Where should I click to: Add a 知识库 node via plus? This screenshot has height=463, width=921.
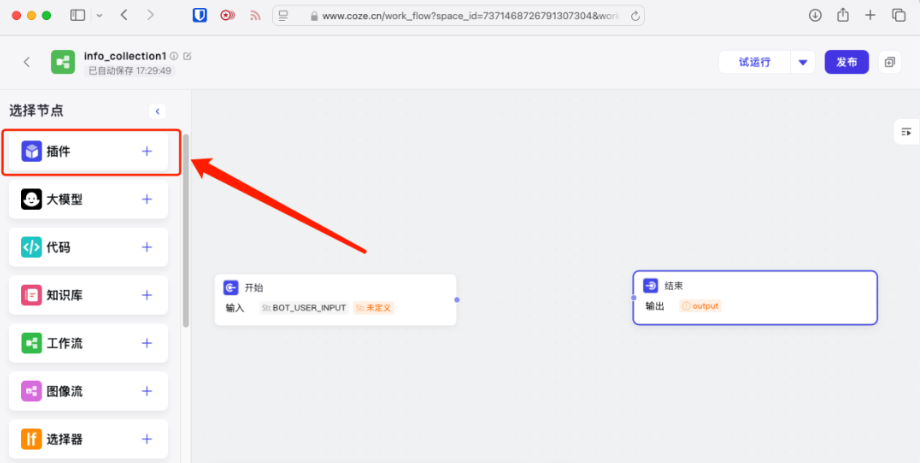tap(147, 295)
